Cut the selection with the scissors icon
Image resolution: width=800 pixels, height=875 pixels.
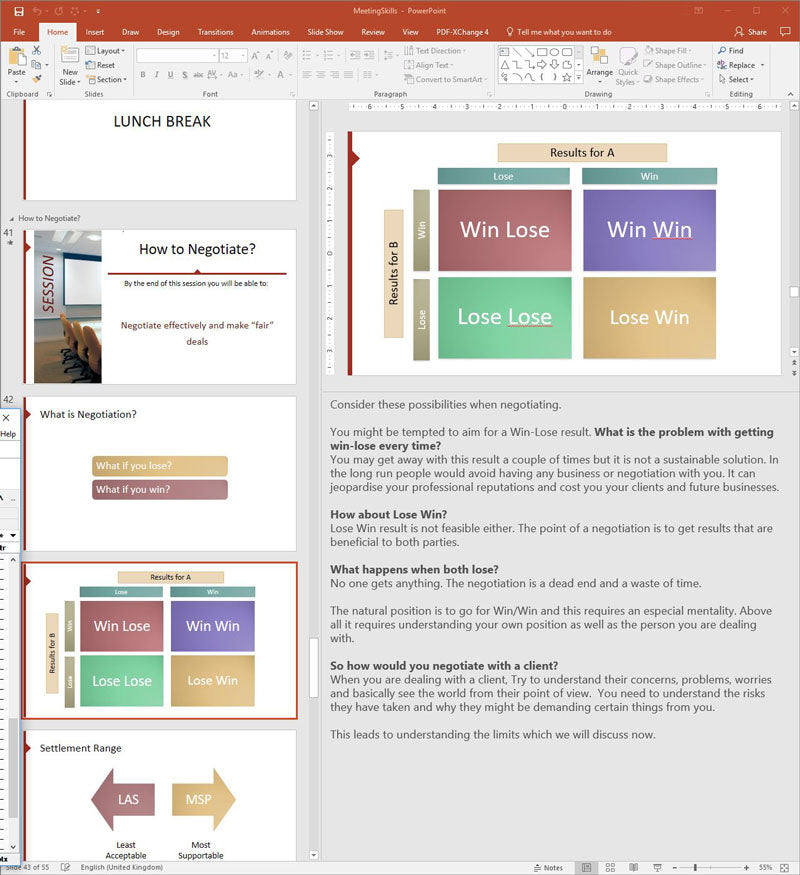point(36,51)
